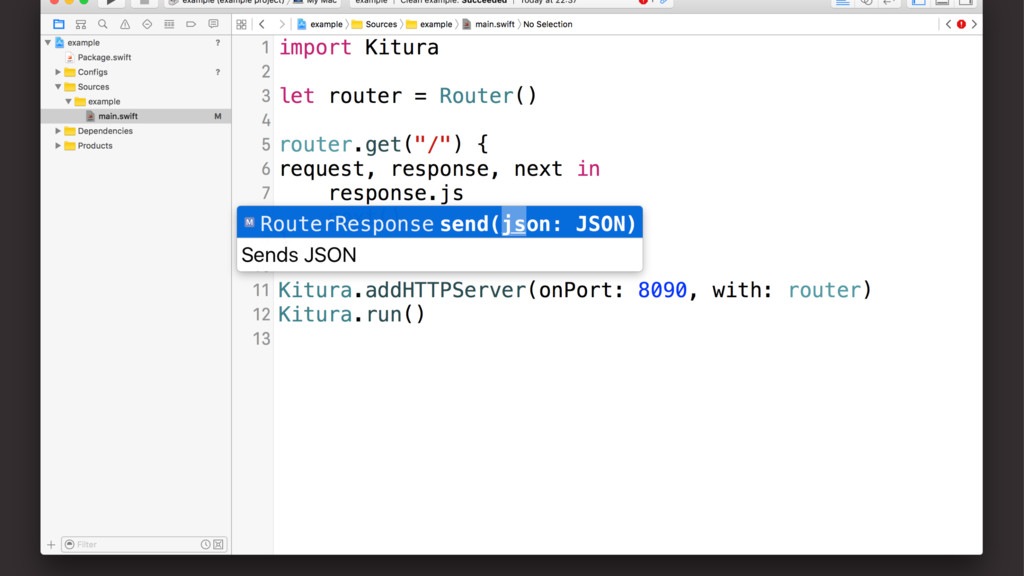Click the example project blueprint icon in navigator
Viewport: 1024px width, 576px height.
pos(59,42)
